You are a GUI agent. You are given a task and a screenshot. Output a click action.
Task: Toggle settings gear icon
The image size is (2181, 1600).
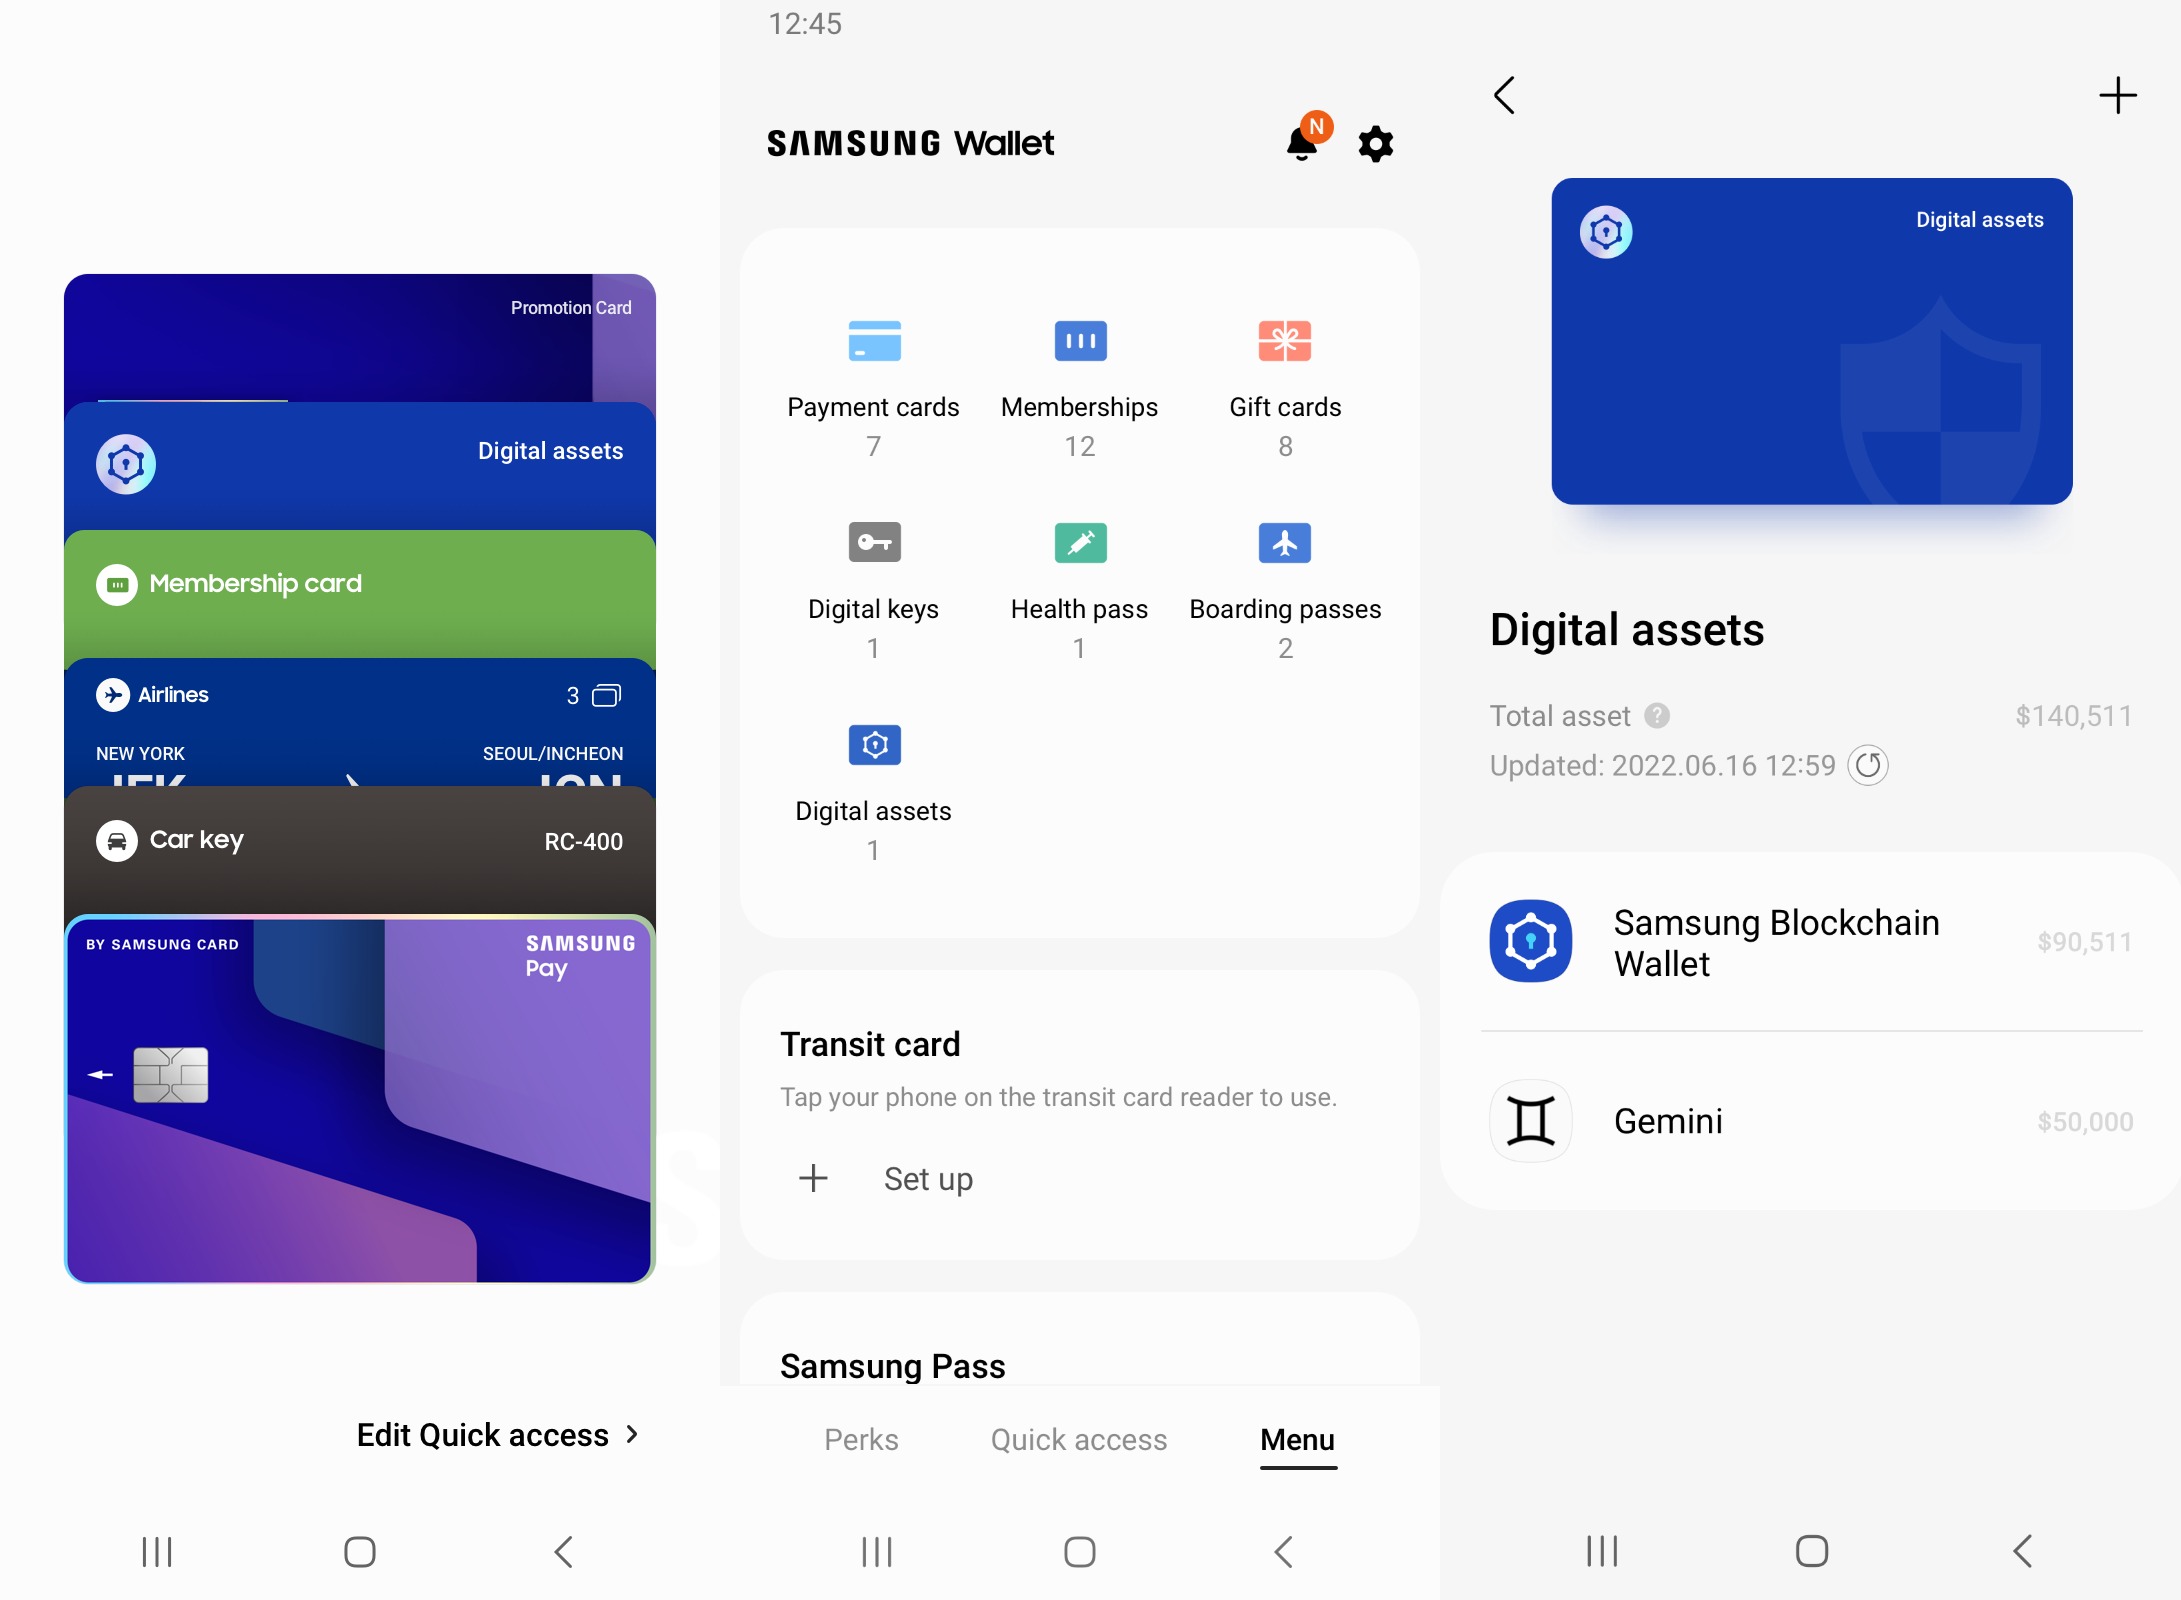point(1377,142)
